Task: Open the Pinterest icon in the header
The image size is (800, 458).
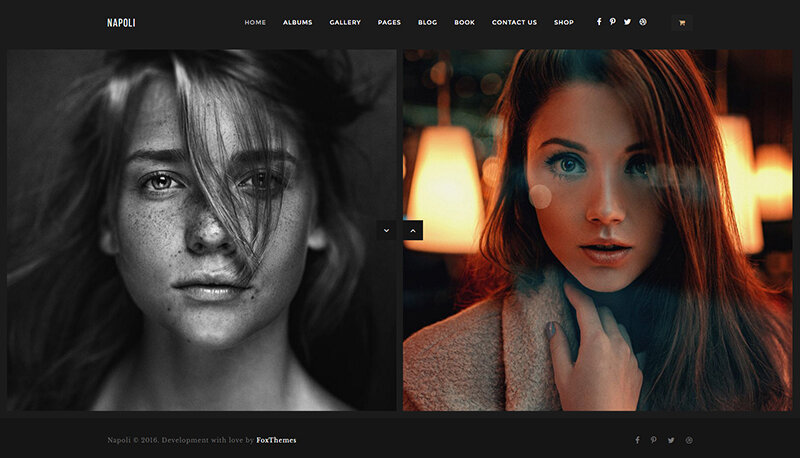Action: (613, 22)
